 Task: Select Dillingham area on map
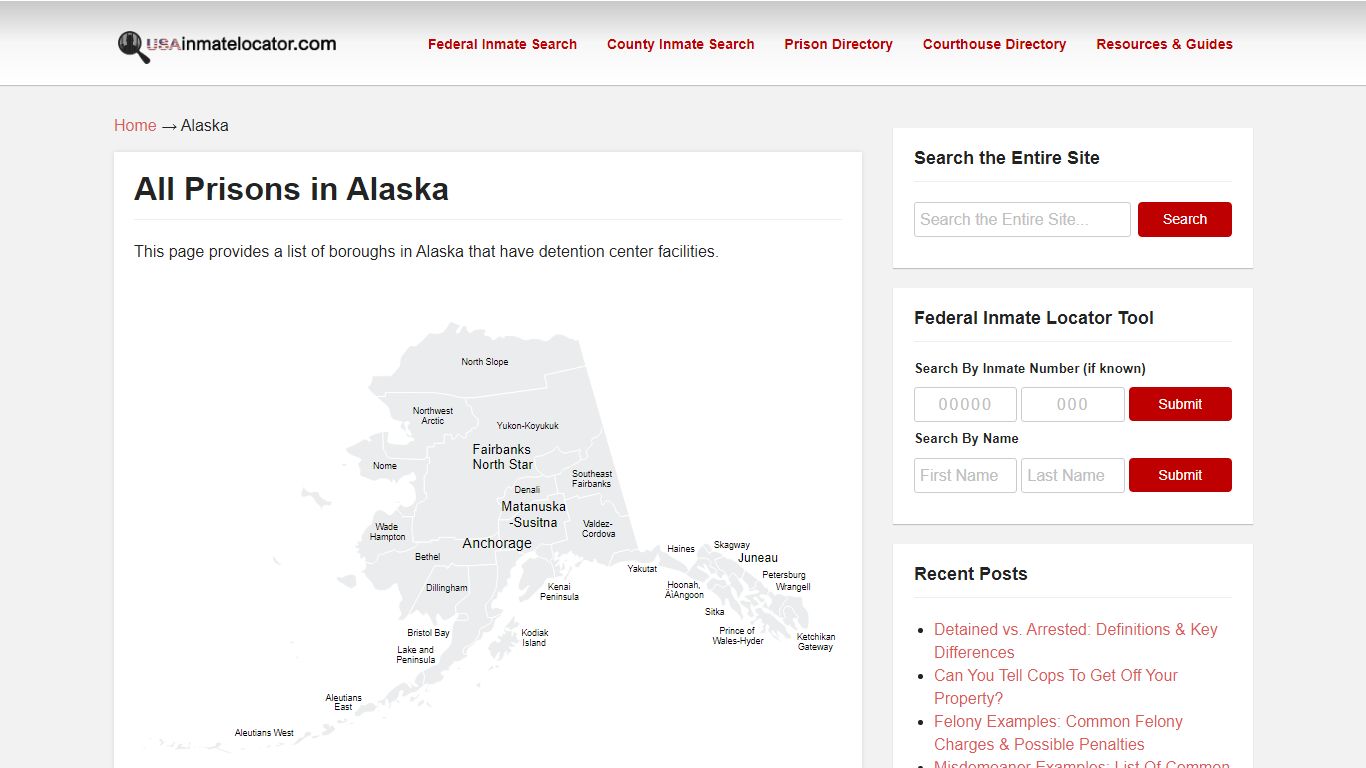point(446,588)
